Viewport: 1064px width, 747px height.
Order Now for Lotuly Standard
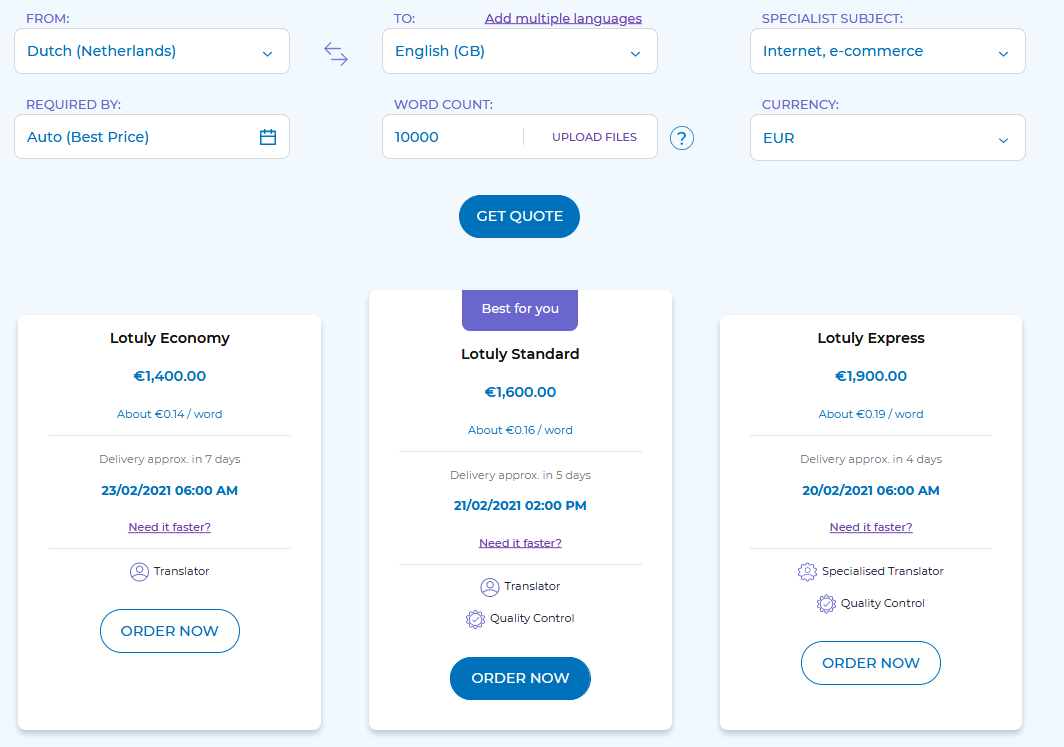tap(520, 678)
